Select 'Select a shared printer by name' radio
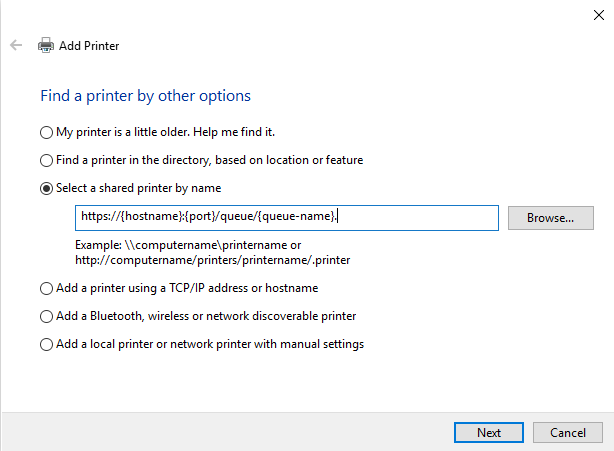614x451 pixels. 46,188
